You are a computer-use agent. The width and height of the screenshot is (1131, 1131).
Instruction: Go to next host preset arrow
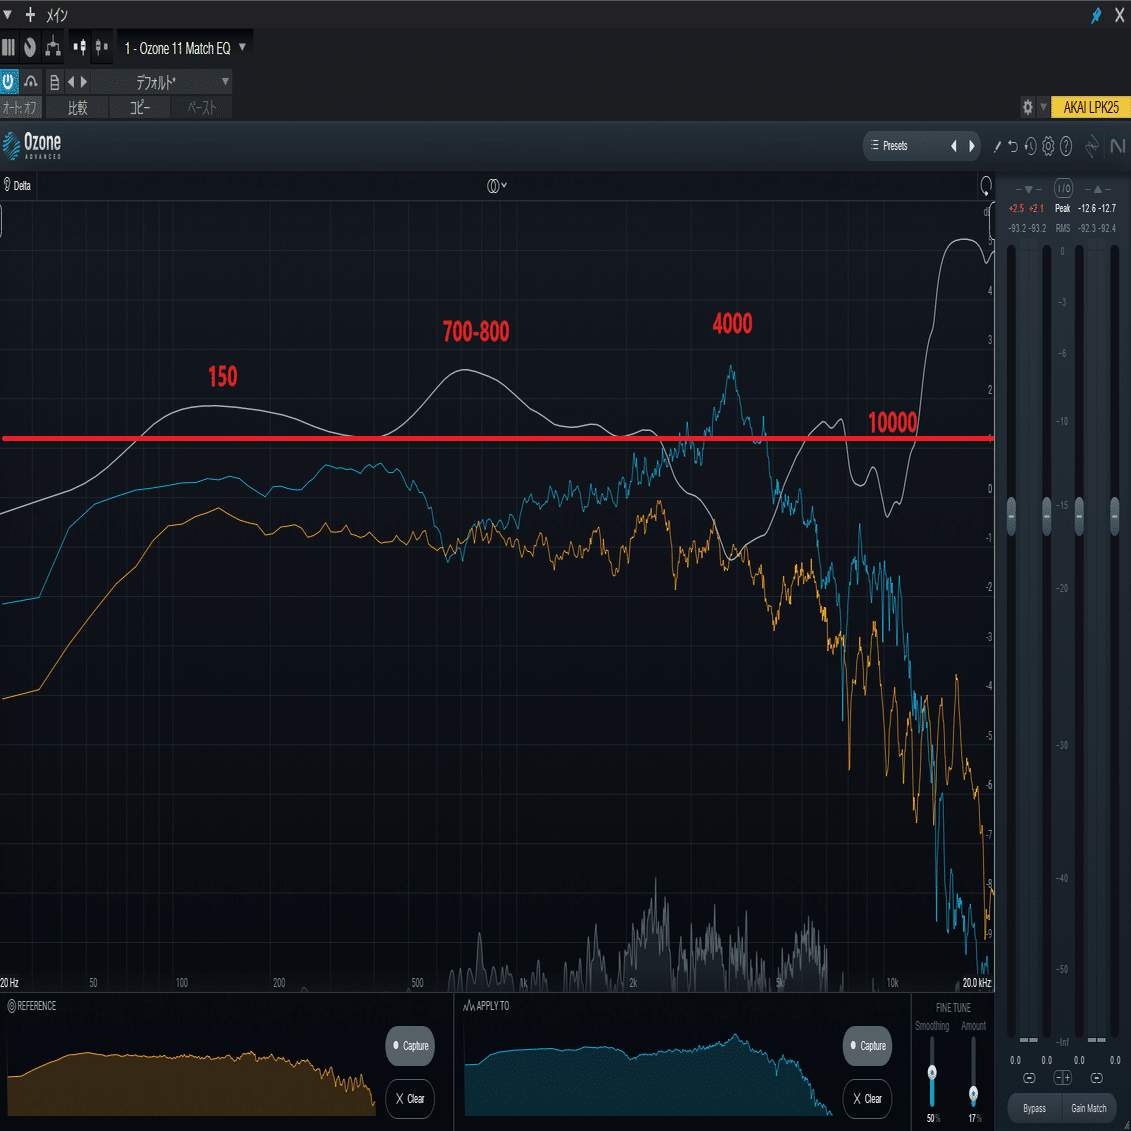[84, 82]
